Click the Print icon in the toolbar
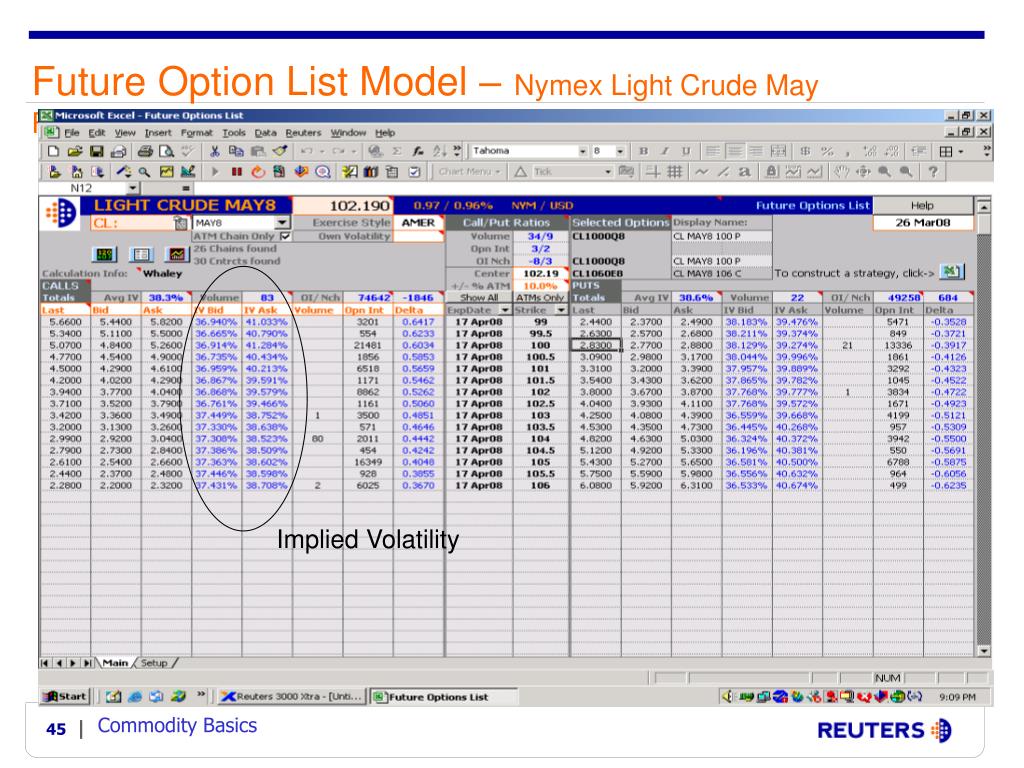The width and height of the screenshot is (1024, 768). click(x=144, y=152)
